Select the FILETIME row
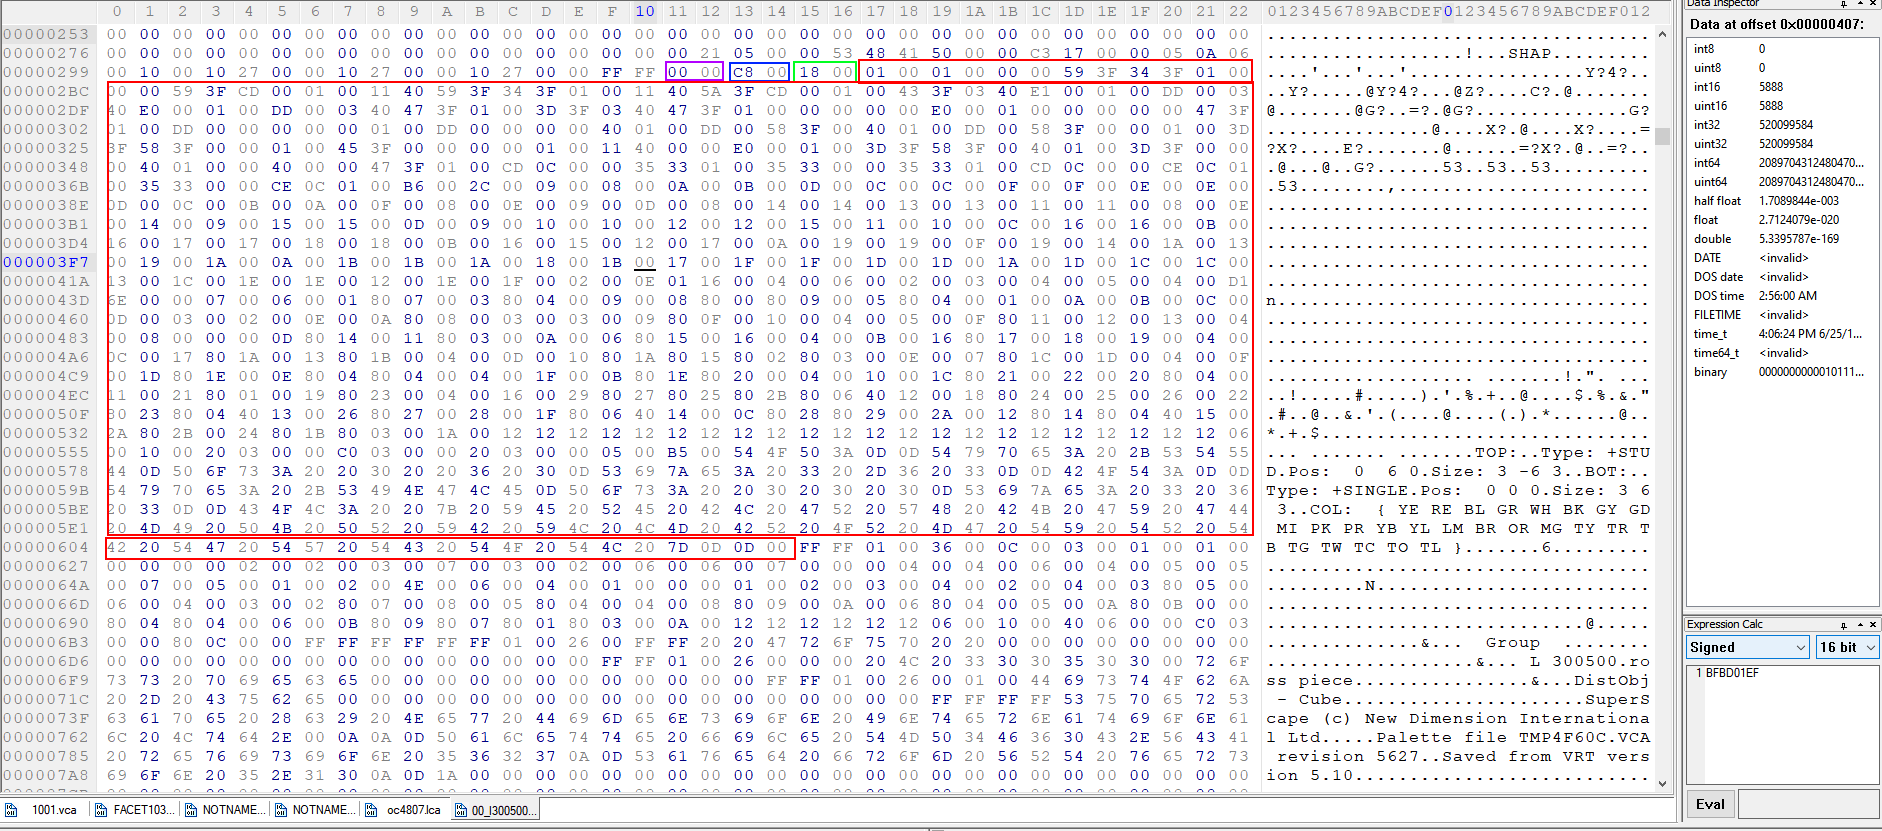The image size is (1882, 831). tap(1783, 315)
